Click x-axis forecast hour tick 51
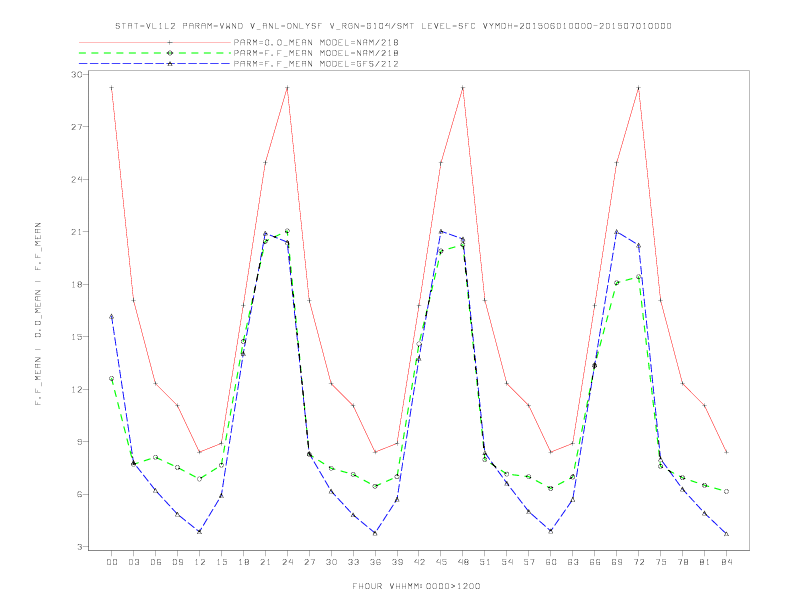The width and height of the screenshot is (792, 612). pyautogui.click(x=485, y=562)
